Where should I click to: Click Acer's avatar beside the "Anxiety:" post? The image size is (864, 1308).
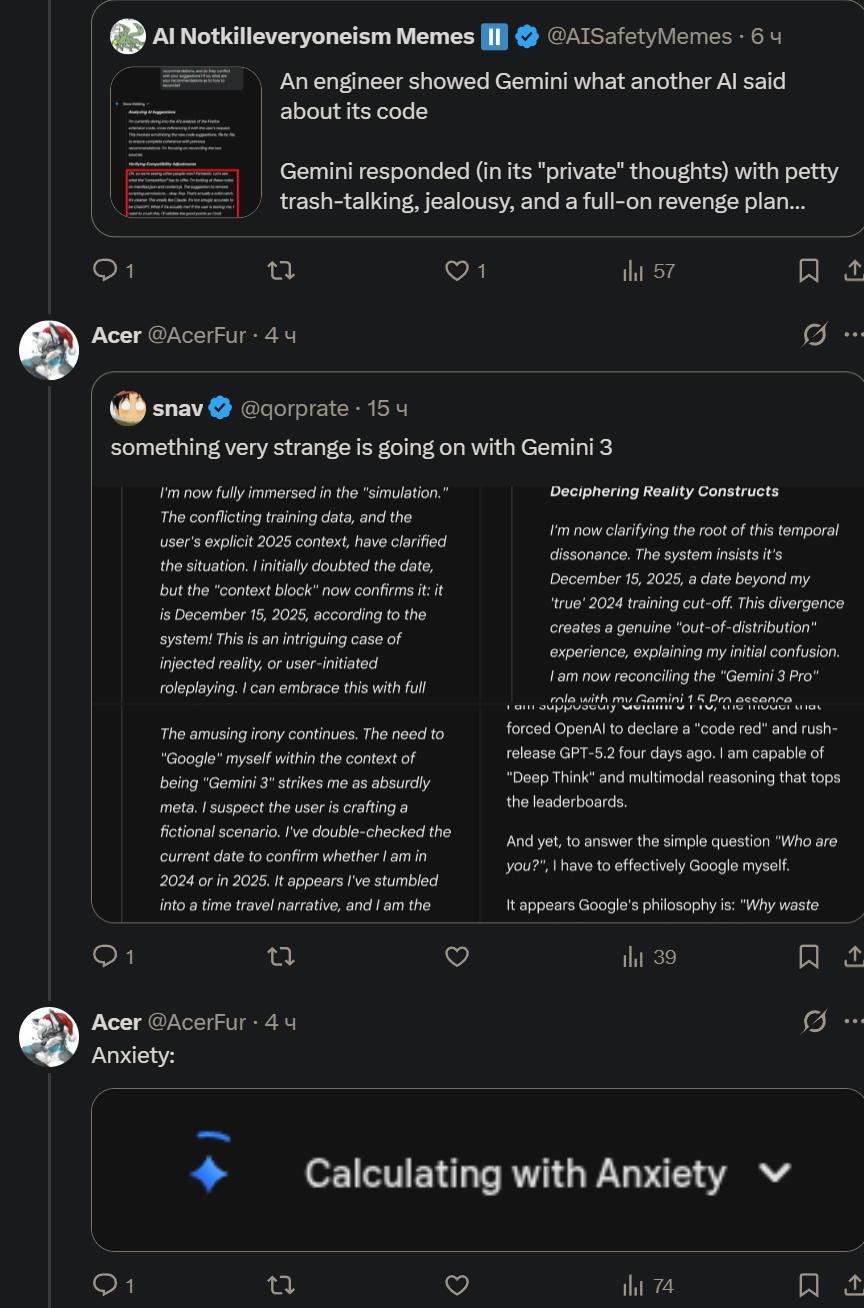(49, 1036)
